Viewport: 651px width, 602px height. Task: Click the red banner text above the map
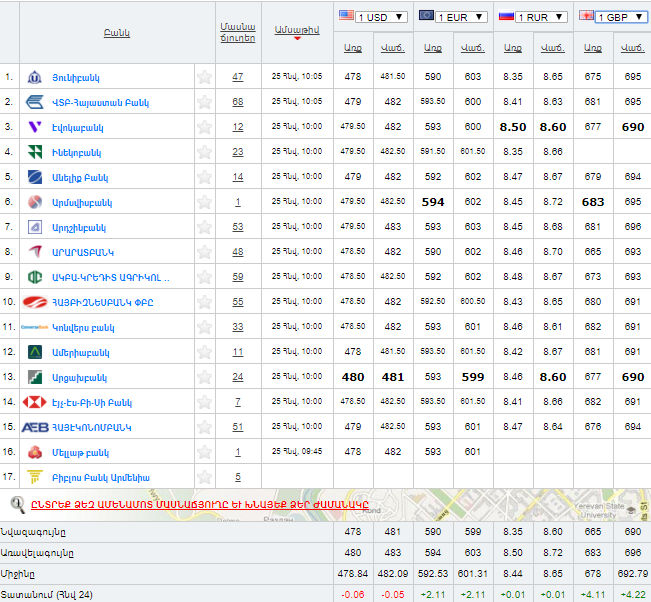[200, 504]
